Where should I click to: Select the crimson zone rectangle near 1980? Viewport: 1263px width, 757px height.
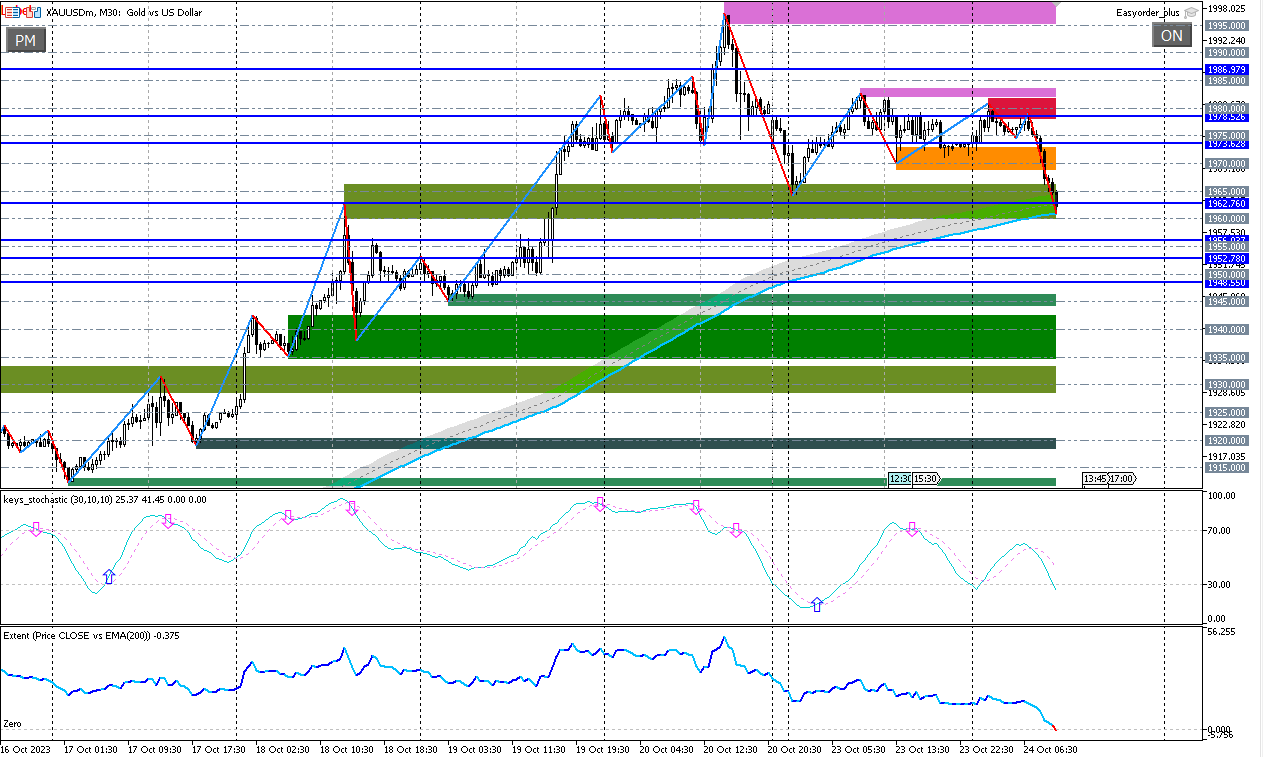pos(1022,107)
